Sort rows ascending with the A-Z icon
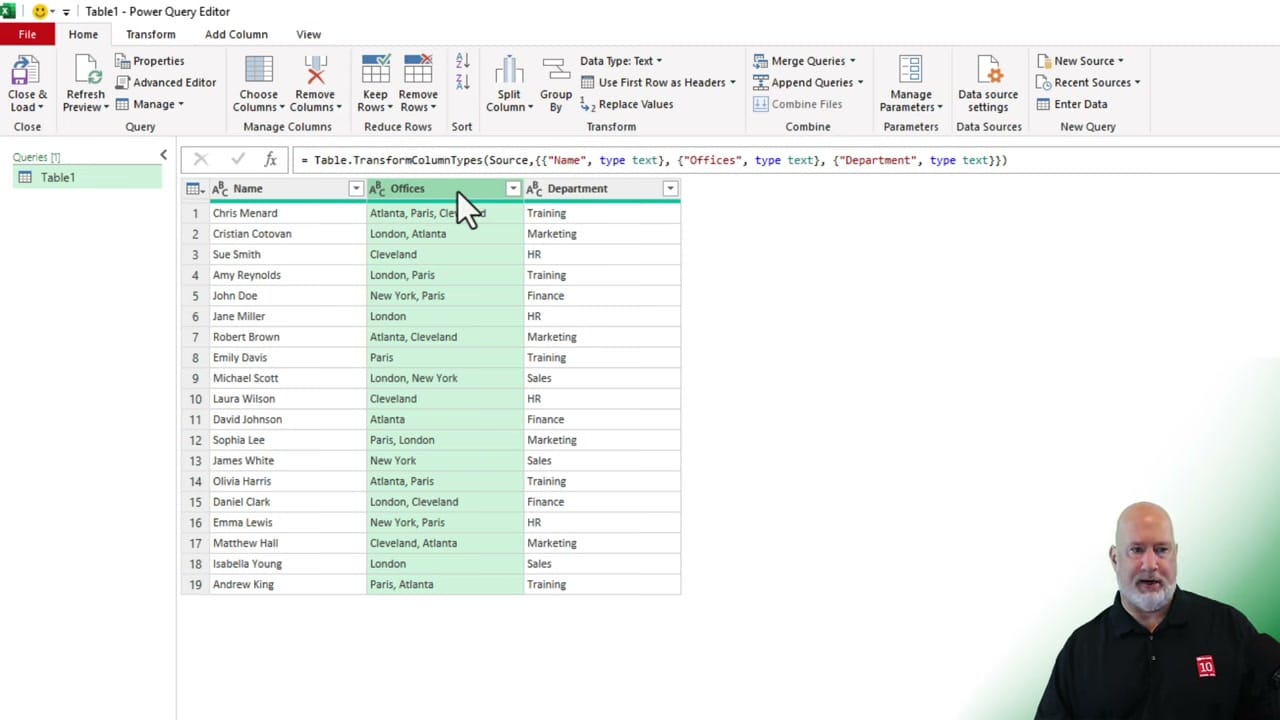 [x=461, y=62]
